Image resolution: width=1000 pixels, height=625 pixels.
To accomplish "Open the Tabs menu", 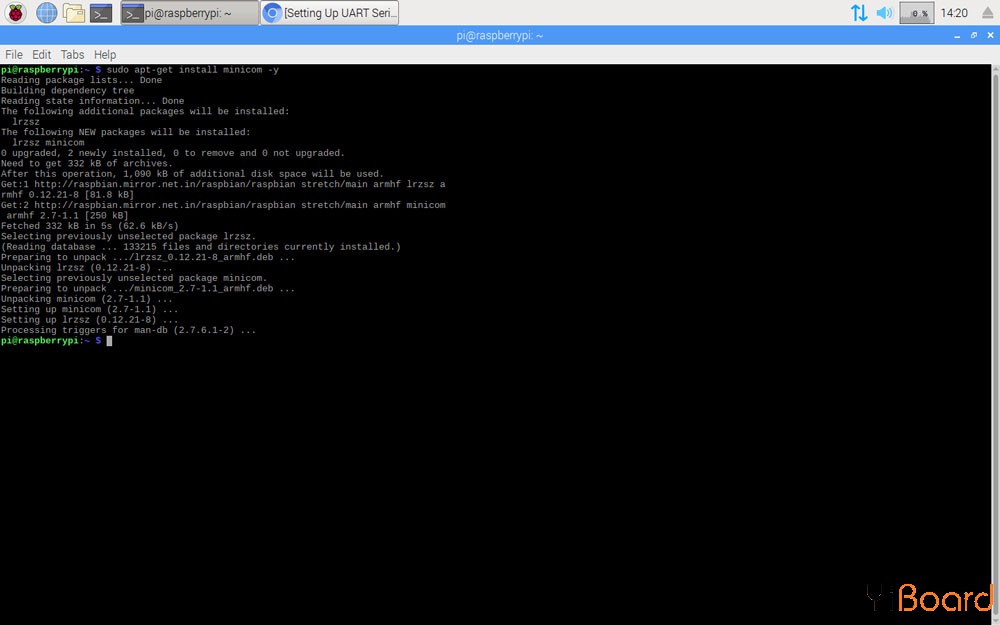I will (72, 54).
